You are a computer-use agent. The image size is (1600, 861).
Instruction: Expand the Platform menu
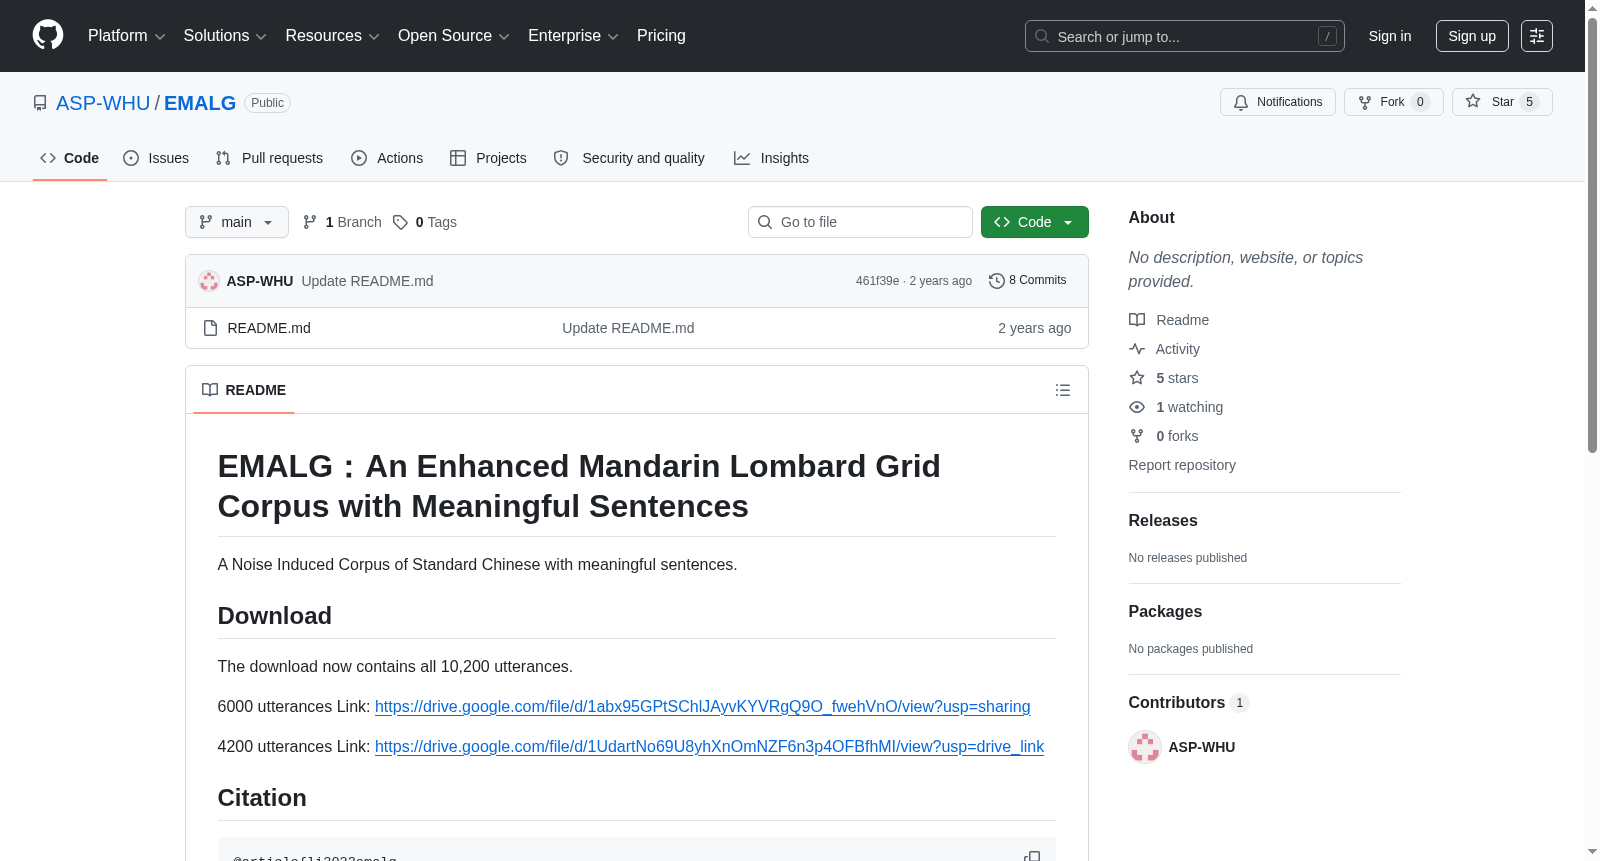click(126, 36)
